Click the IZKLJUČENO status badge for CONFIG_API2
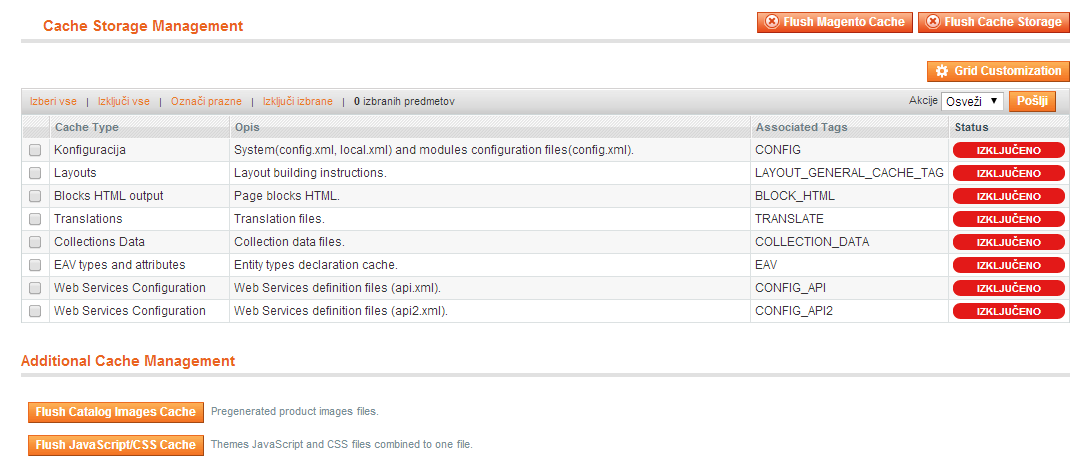This screenshot has width=1085, height=462. [x=1008, y=311]
